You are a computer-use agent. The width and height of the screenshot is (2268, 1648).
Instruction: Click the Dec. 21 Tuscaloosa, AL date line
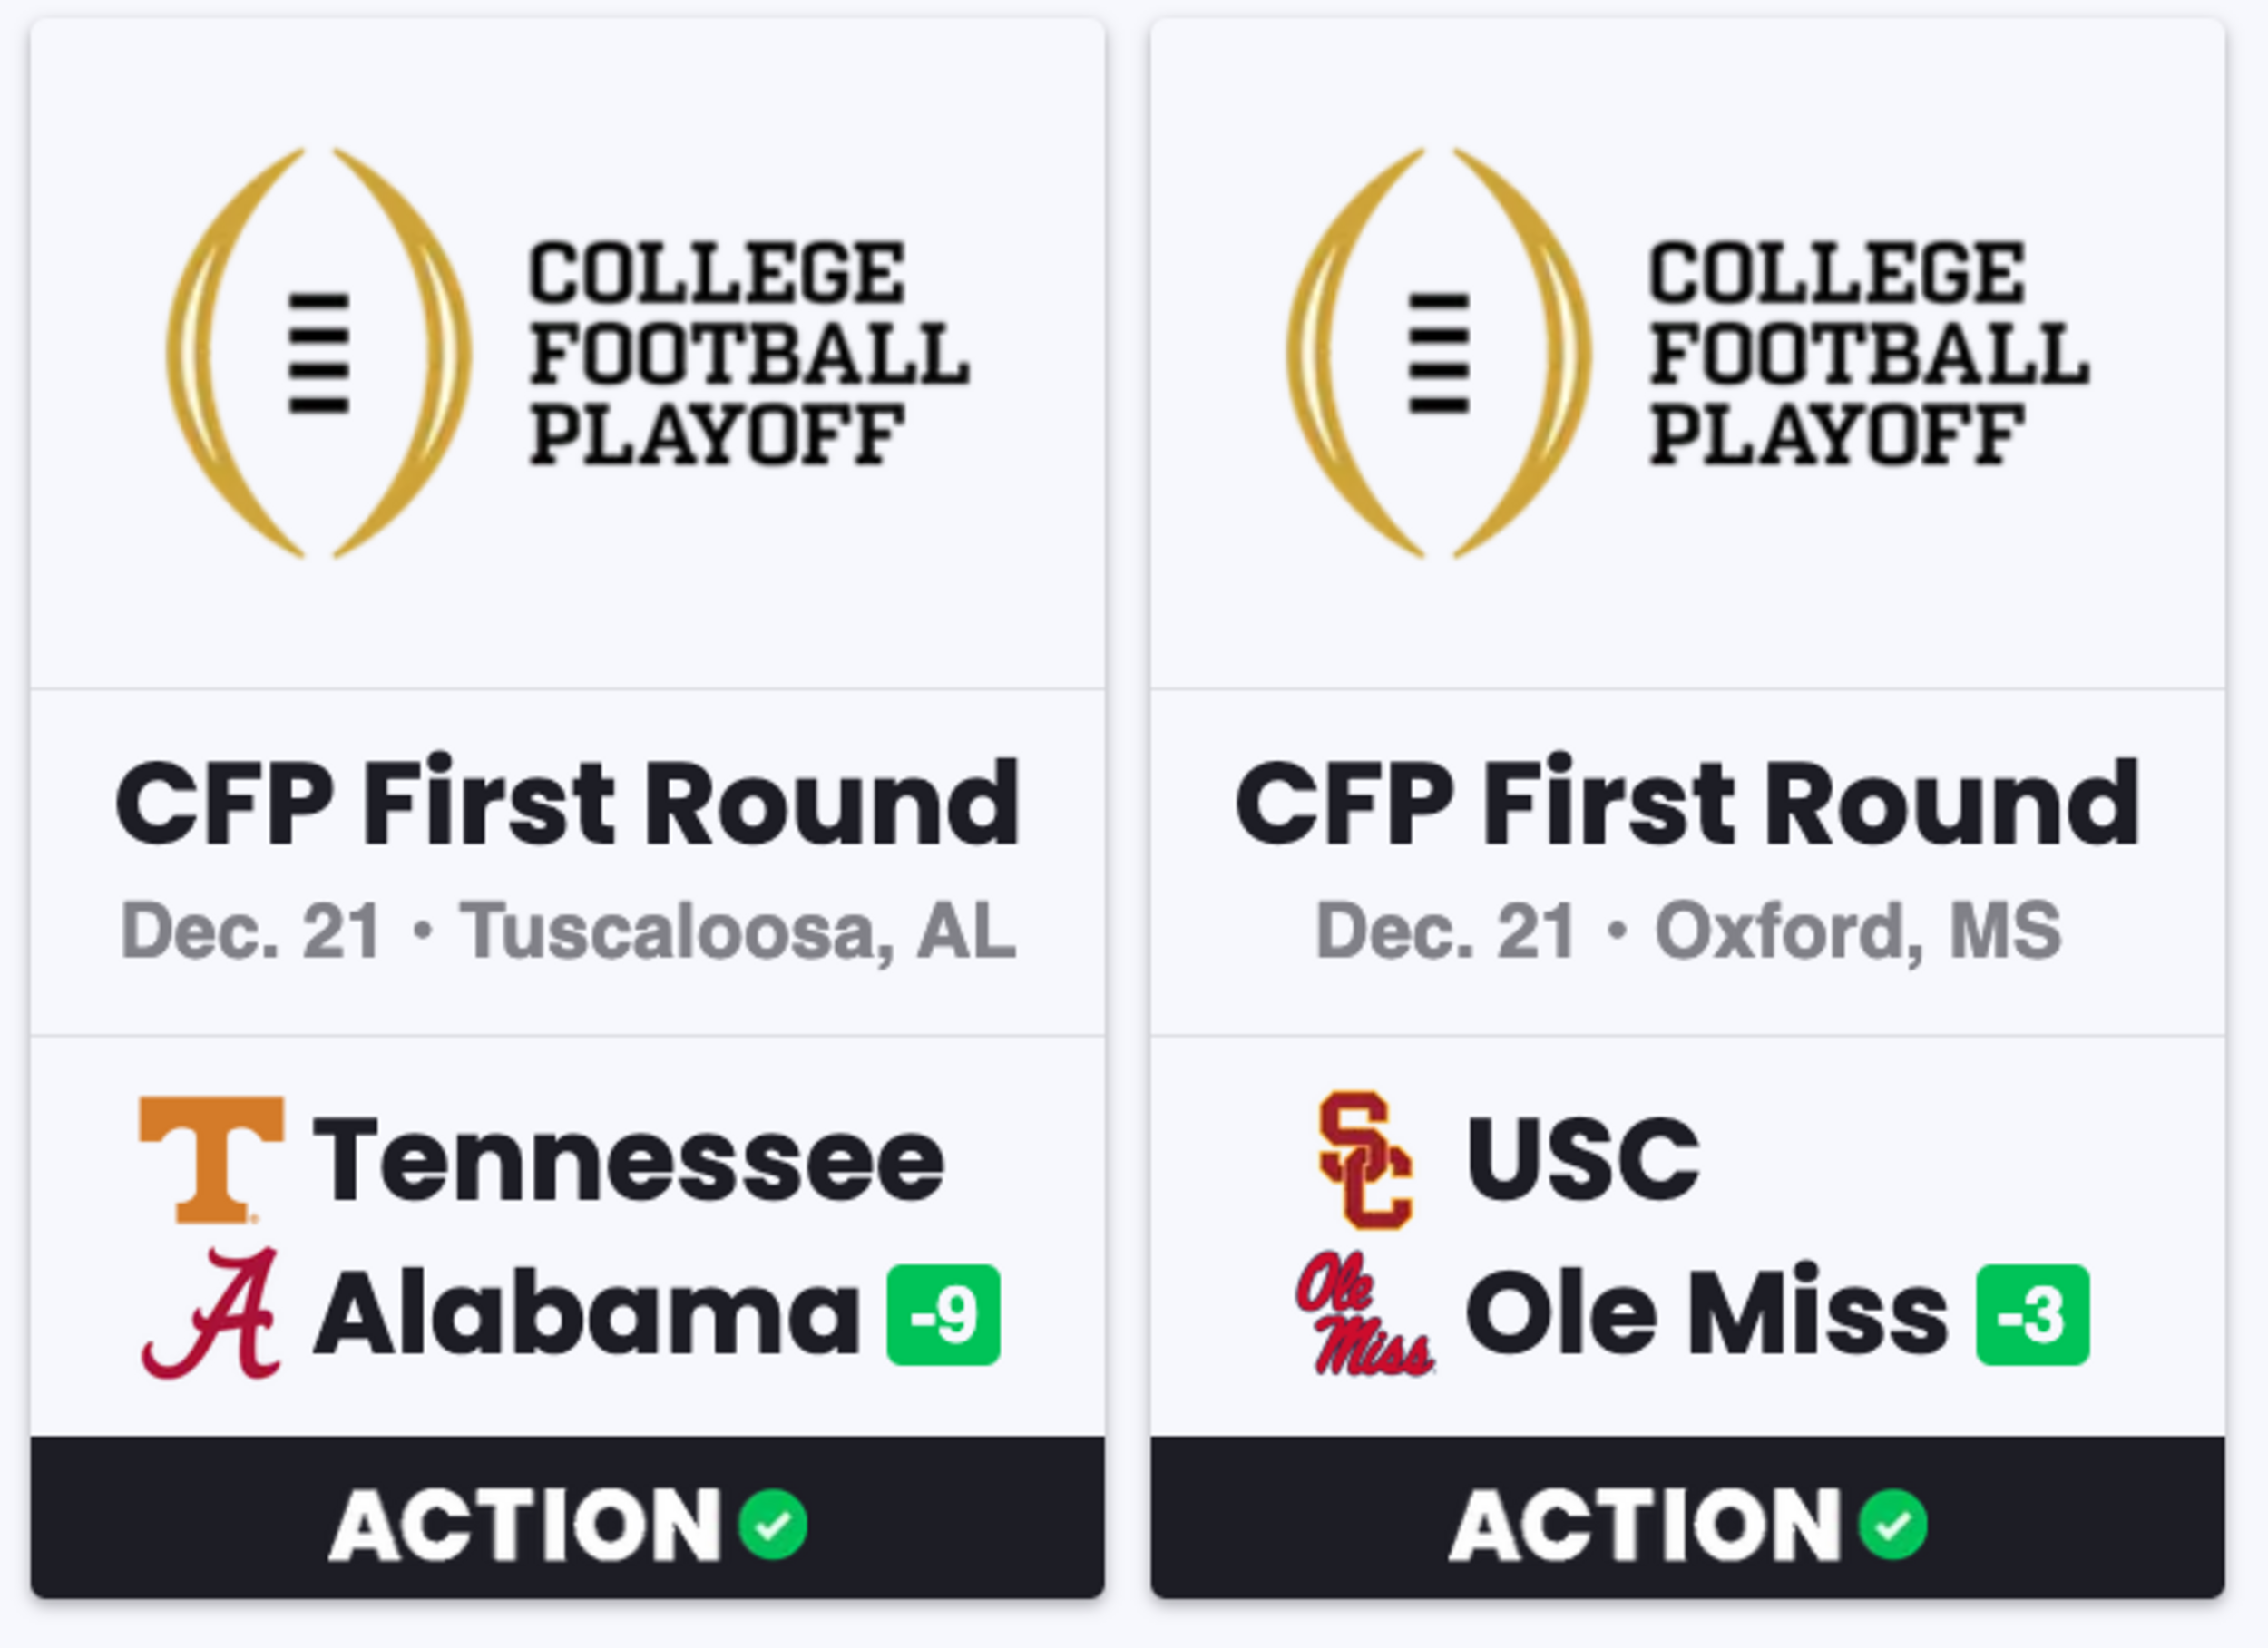568,932
